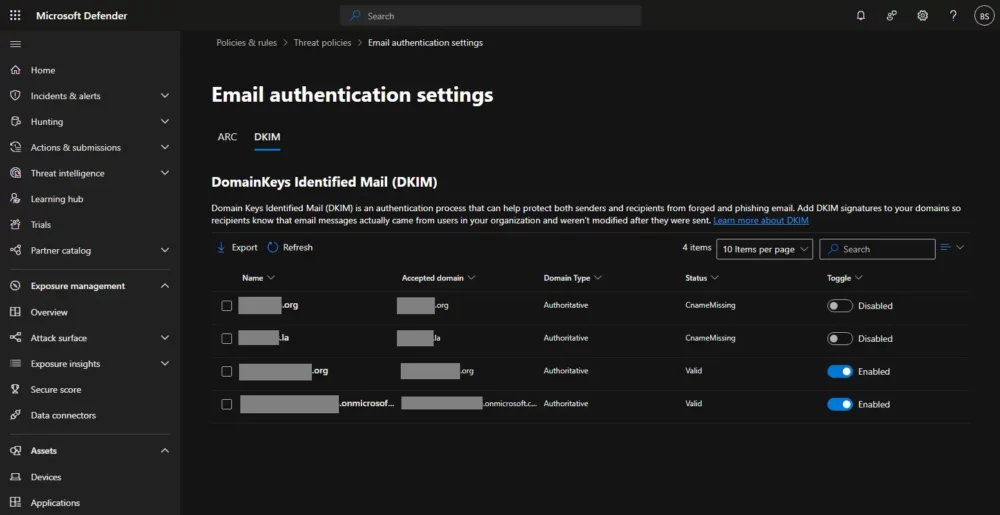The width and height of the screenshot is (1000, 515).
Task: Click the Applications icon in sidebar
Action: coord(15,503)
